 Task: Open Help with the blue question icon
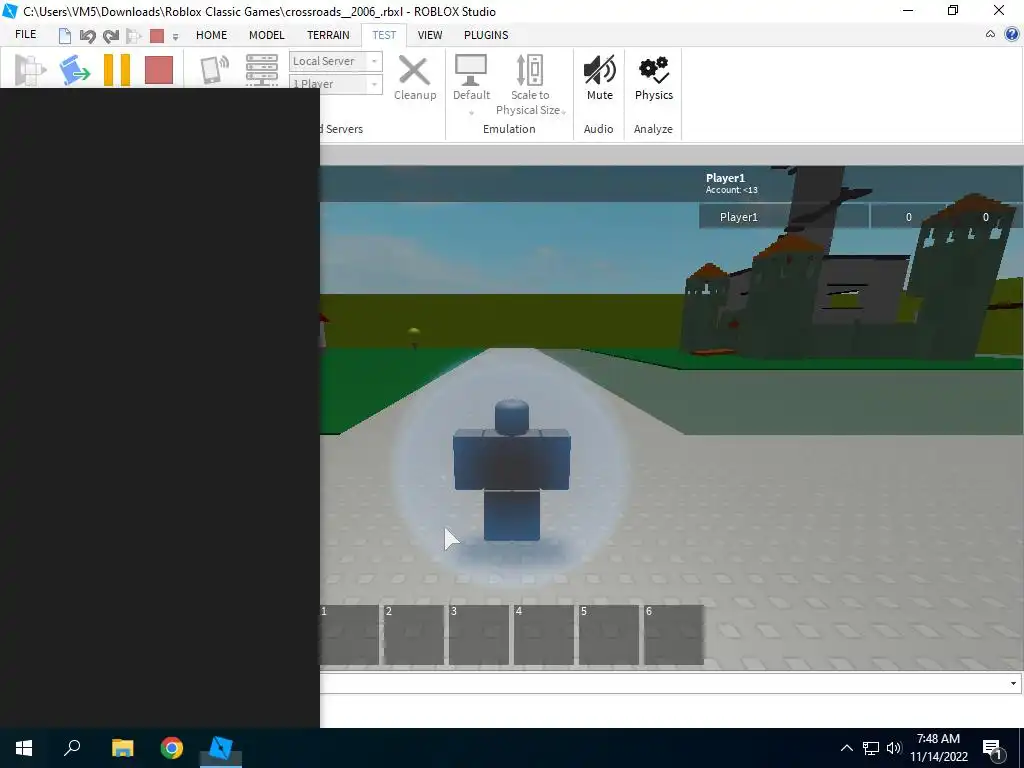[x=1012, y=35]
